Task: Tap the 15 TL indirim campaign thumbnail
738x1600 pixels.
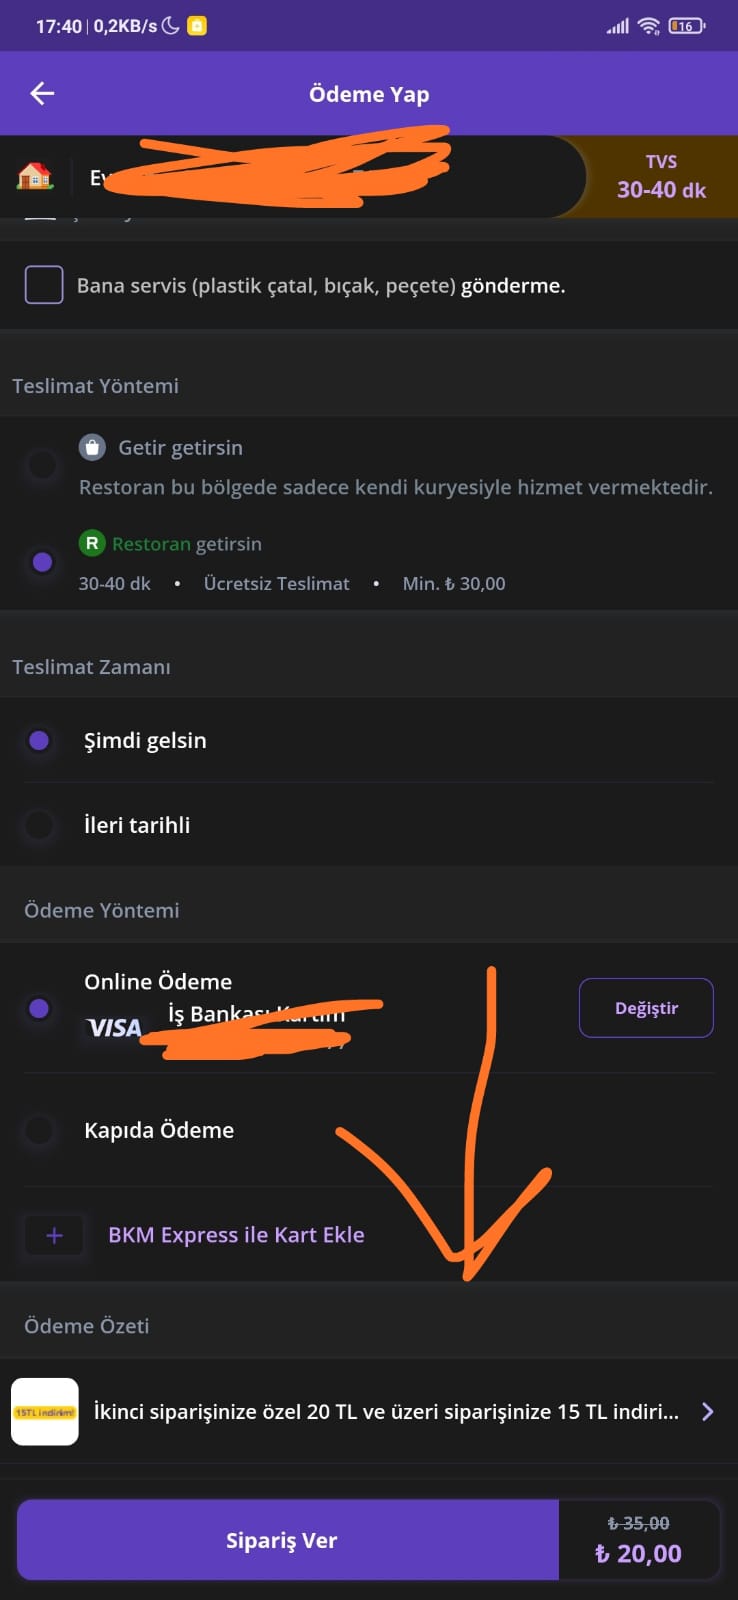Action: [x=45, y=1412]
